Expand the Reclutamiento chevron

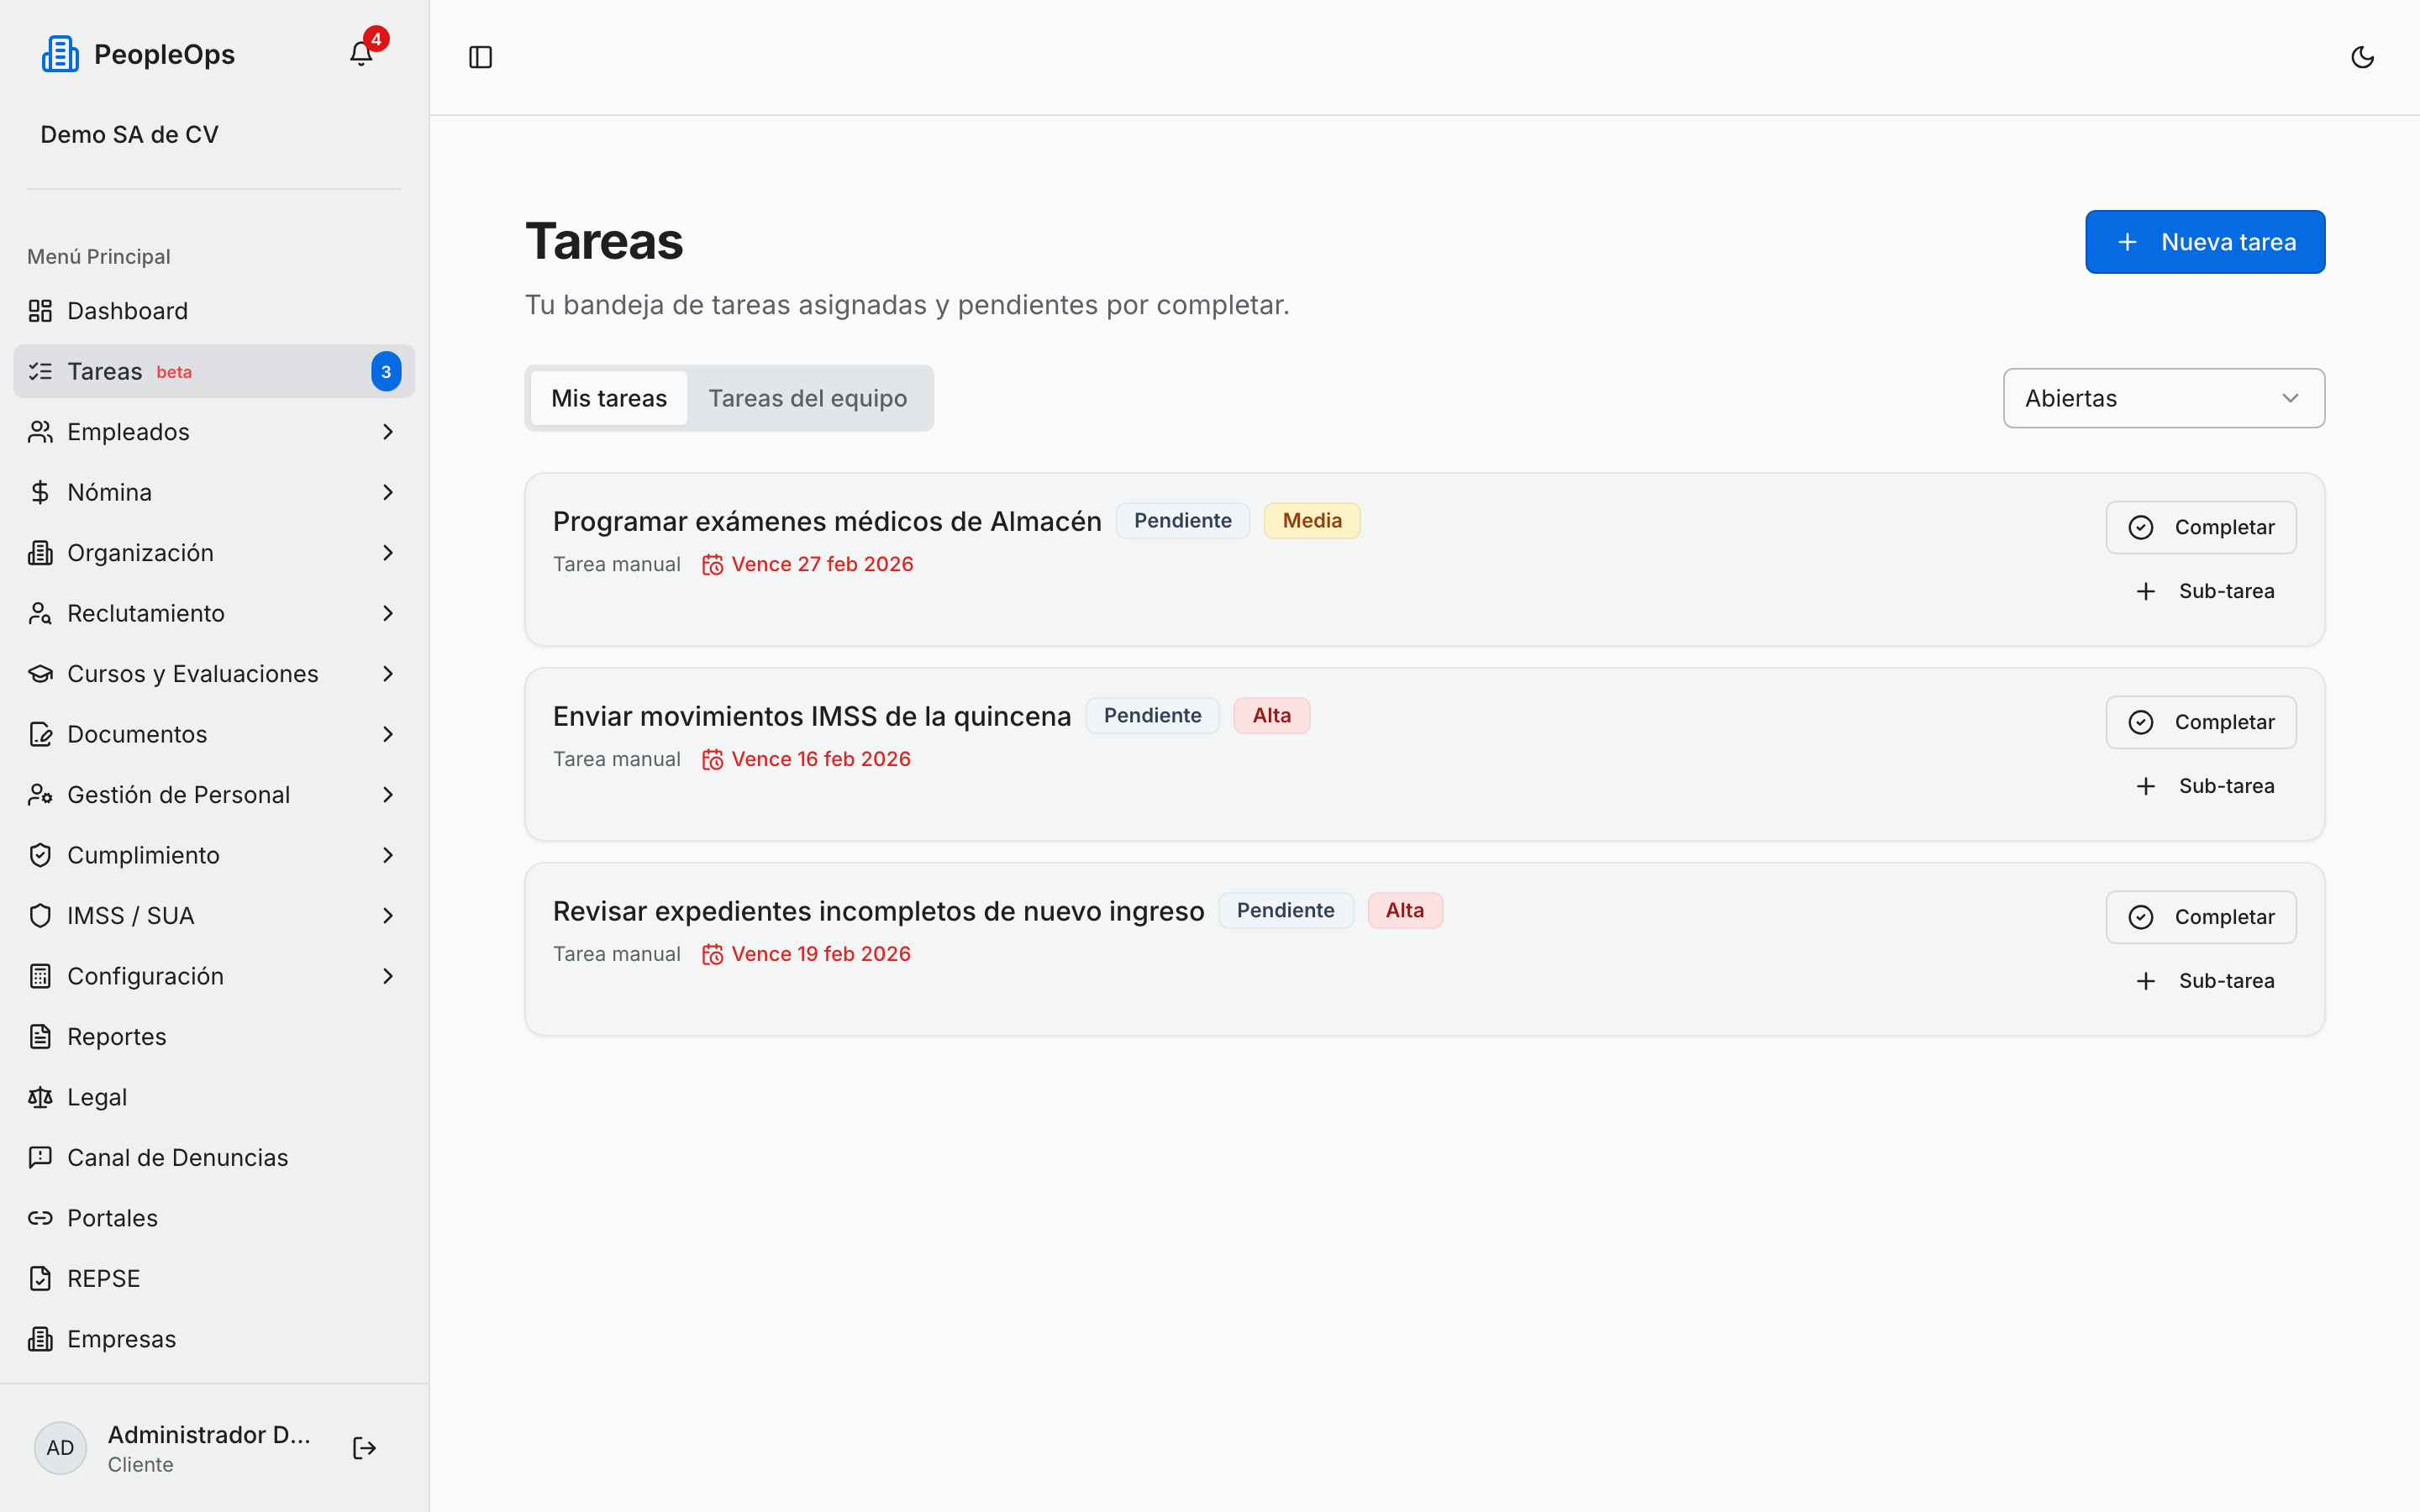click(388, 613)
